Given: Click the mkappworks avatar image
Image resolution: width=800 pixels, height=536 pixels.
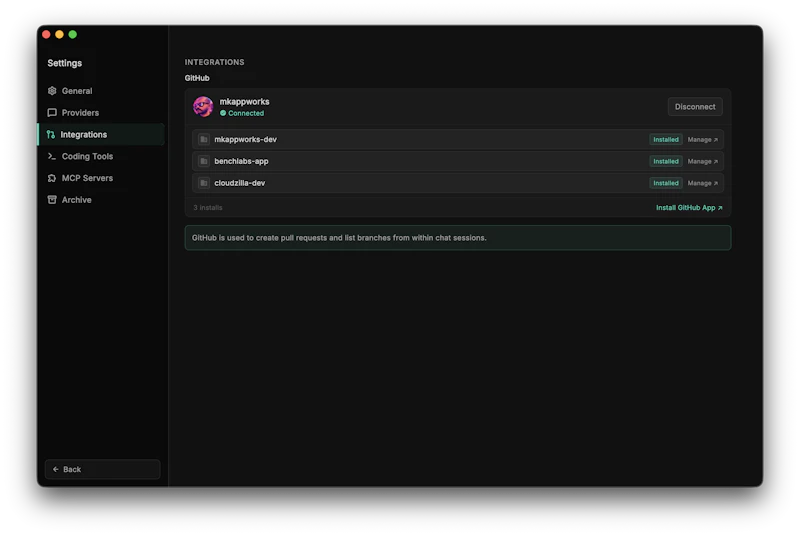Looking at the screenshot, I should pos(203,107).
